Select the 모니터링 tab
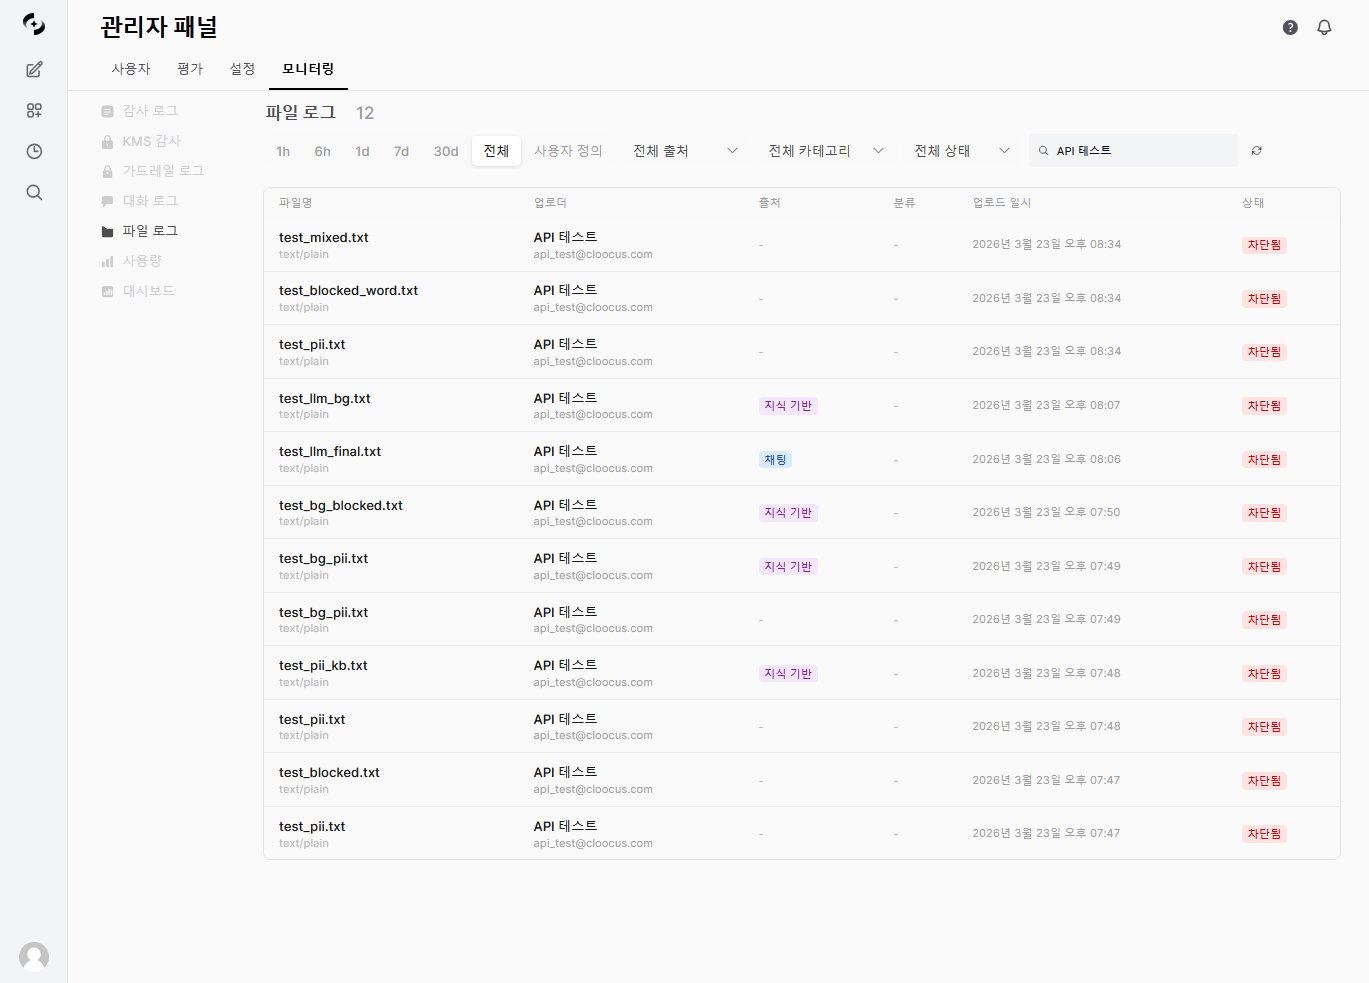 point(308,69)
